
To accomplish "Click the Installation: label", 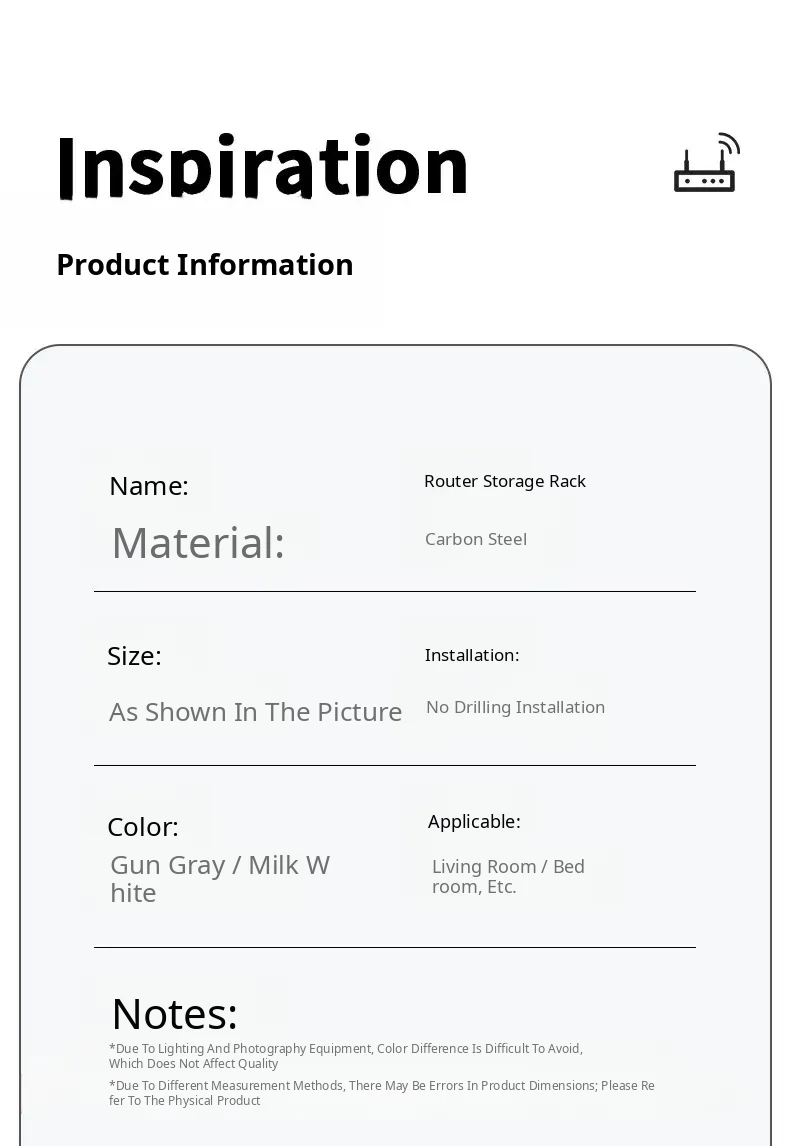I will click(472, 655).
